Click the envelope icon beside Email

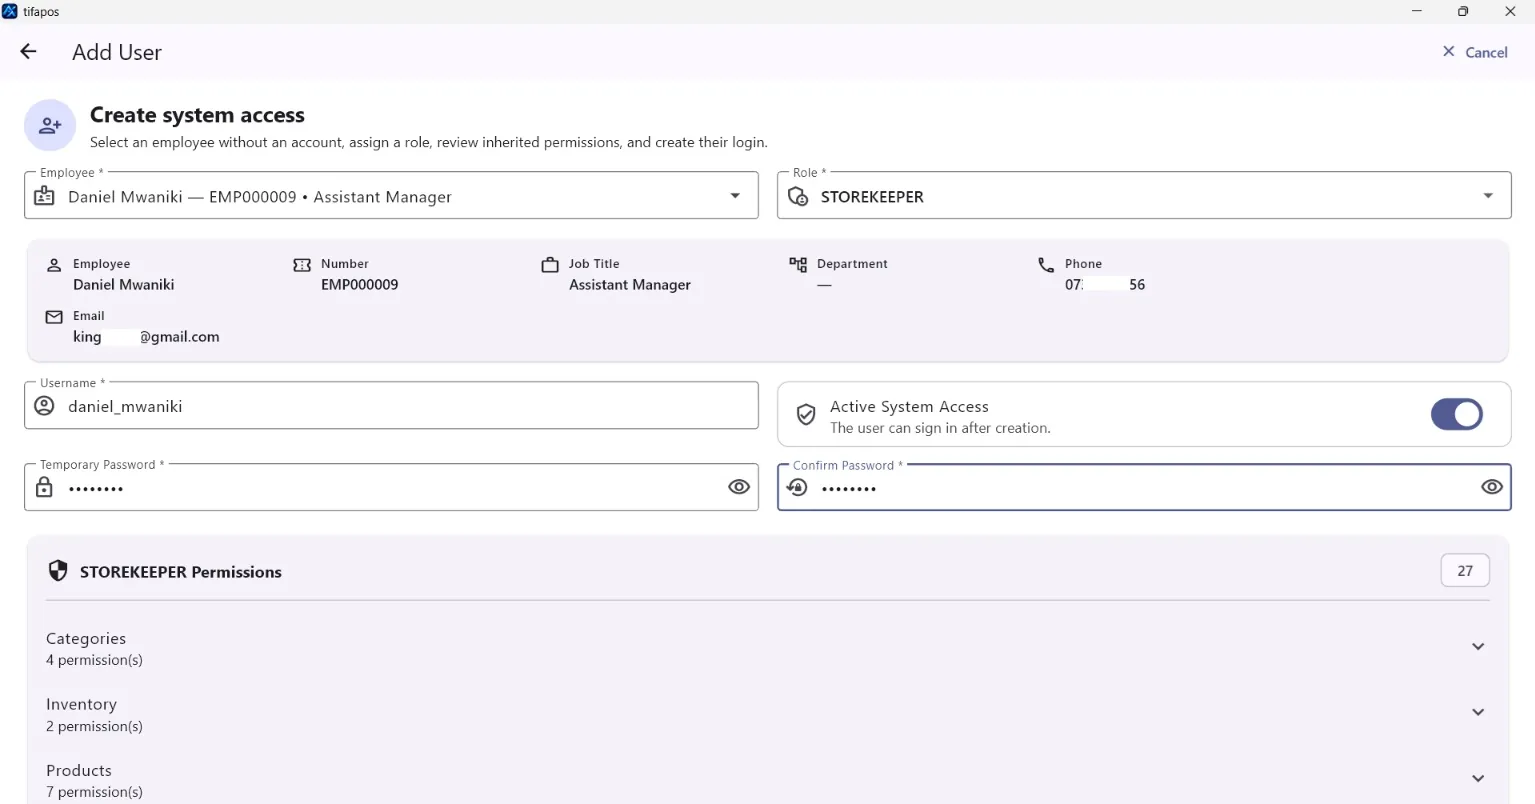pyautogui.click(x=54, y=317)
